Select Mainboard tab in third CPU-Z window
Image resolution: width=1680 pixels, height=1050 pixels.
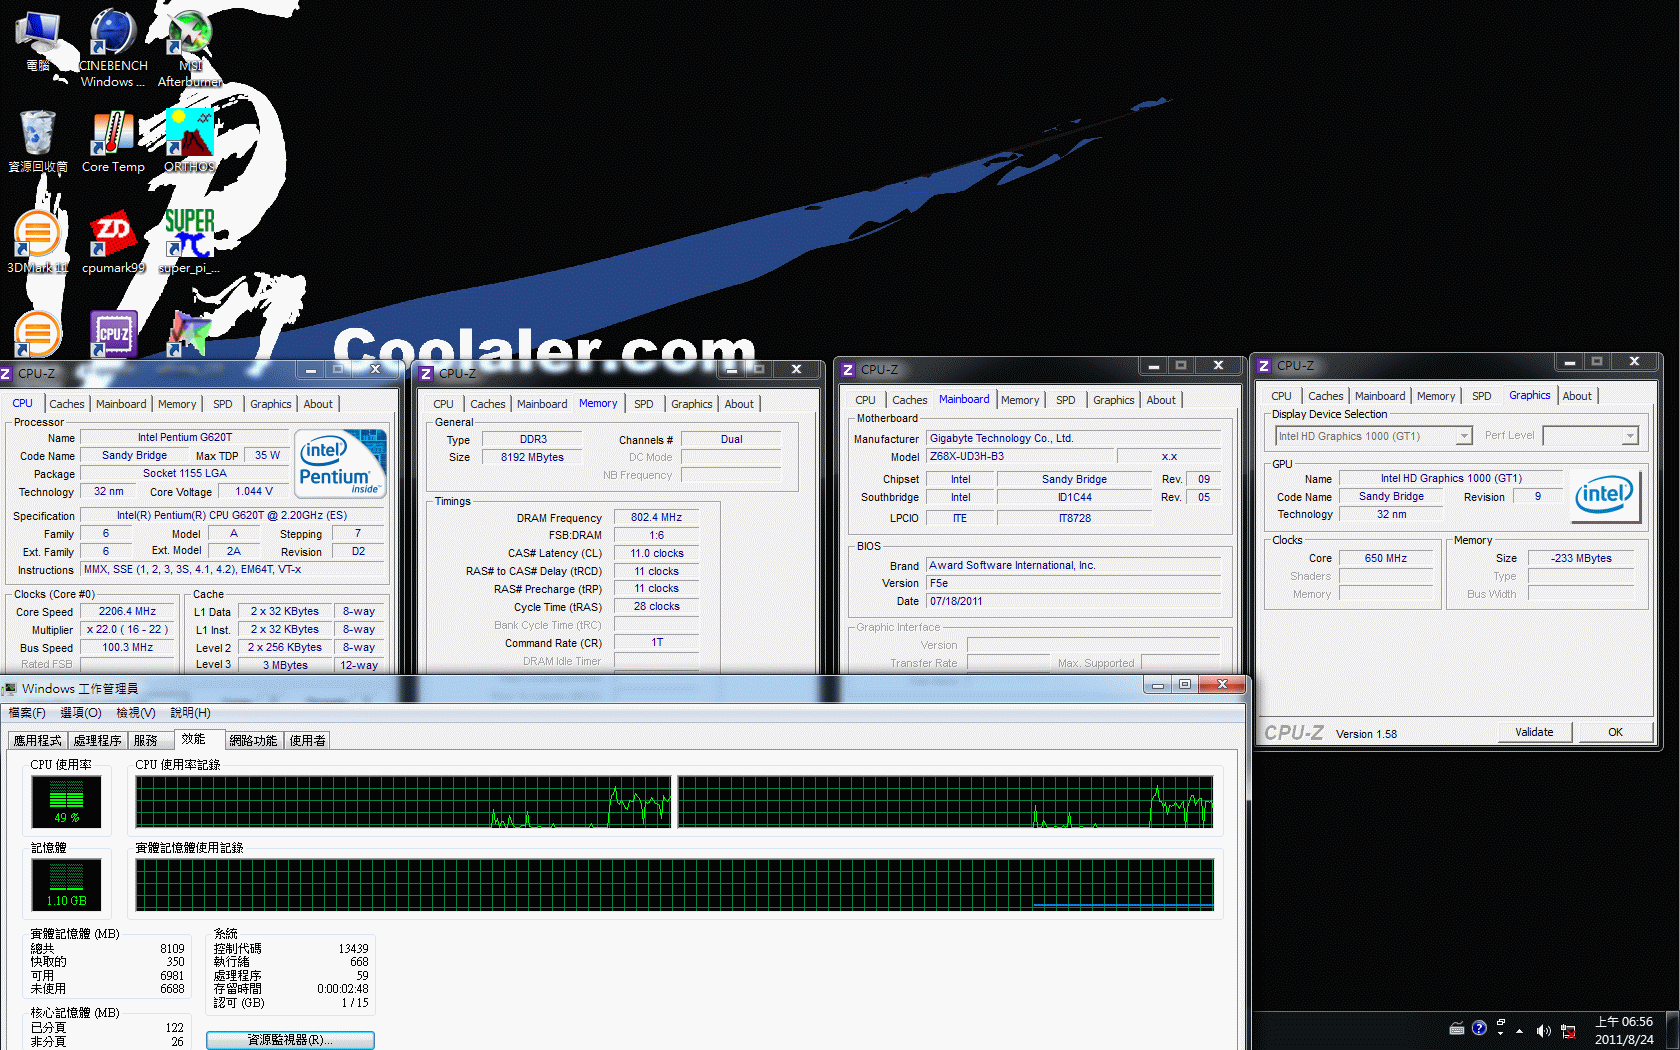click(x=964, y=399)
